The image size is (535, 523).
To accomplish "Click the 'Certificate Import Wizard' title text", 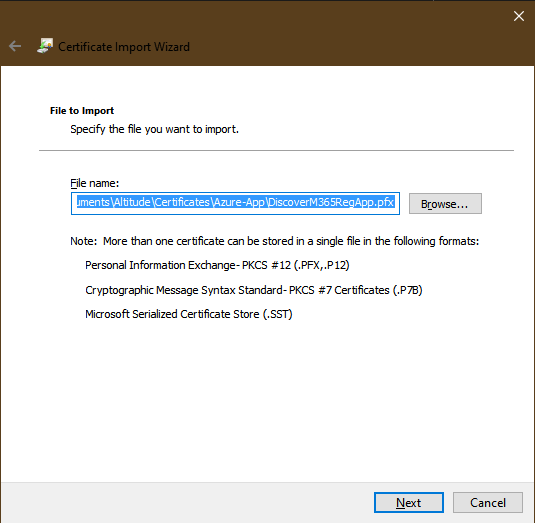I will (x=124, y=47).
